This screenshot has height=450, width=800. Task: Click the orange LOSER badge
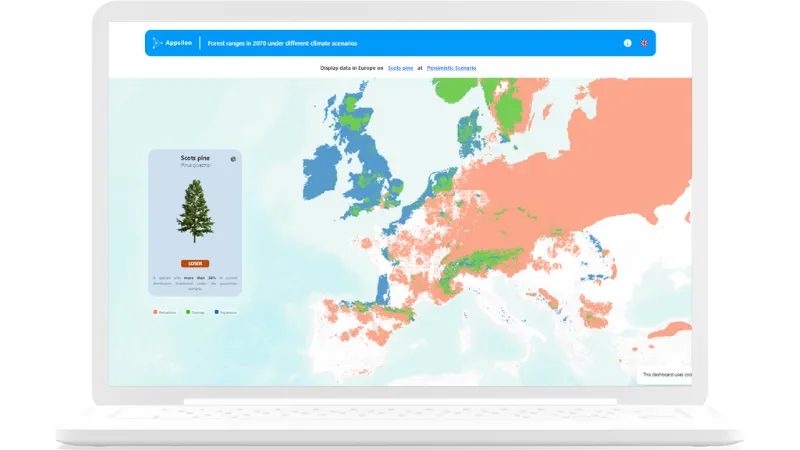(x=195, y=263)
